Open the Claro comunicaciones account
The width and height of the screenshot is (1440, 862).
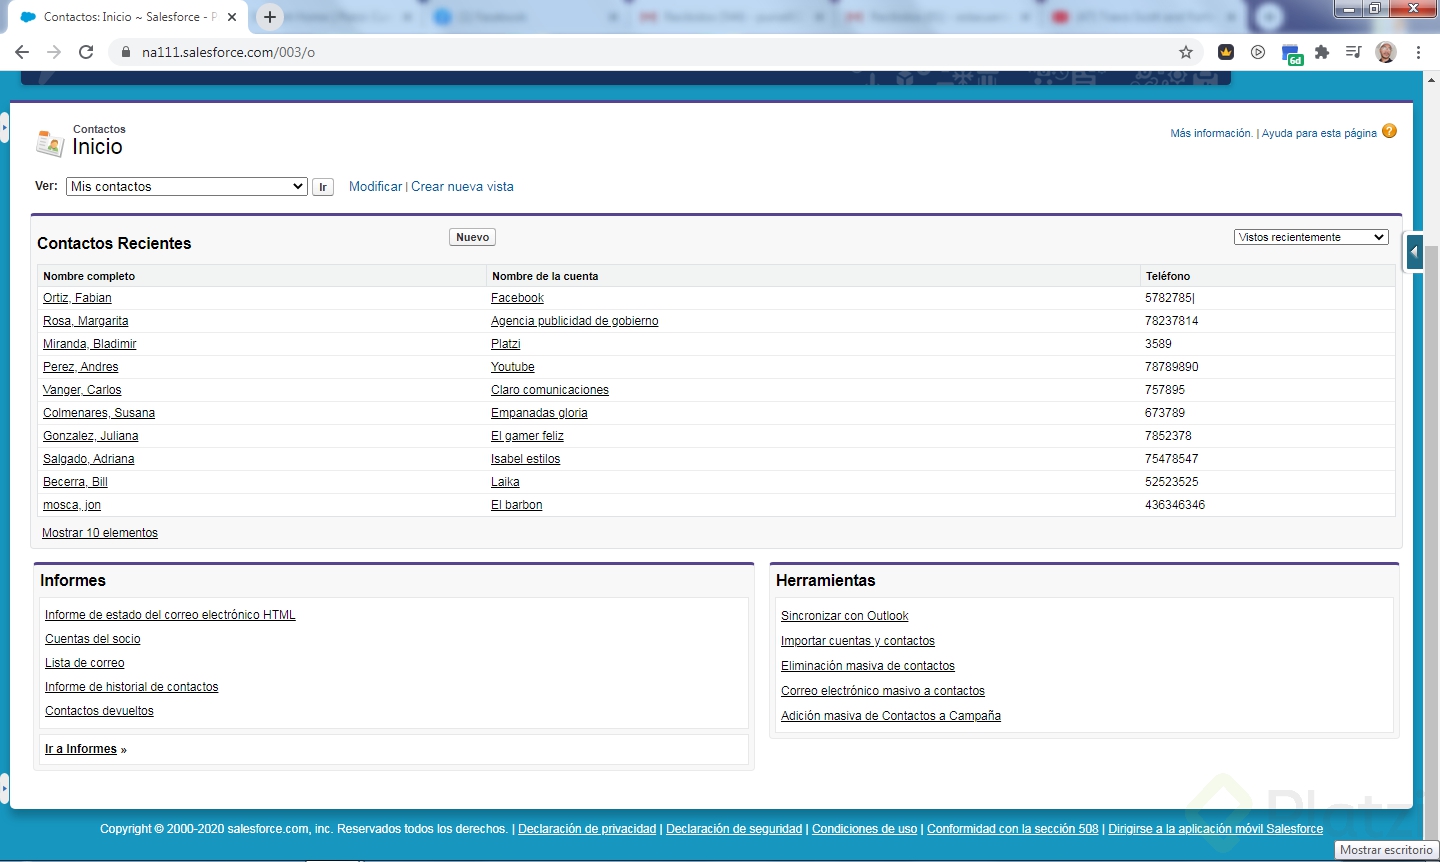[x=550, y=390]
